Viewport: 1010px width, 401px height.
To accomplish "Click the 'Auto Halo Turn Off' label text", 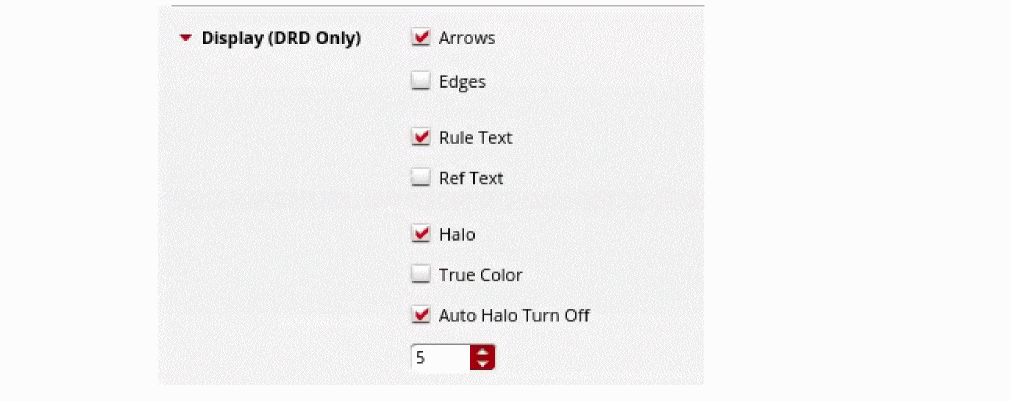I will coord(514,315).
